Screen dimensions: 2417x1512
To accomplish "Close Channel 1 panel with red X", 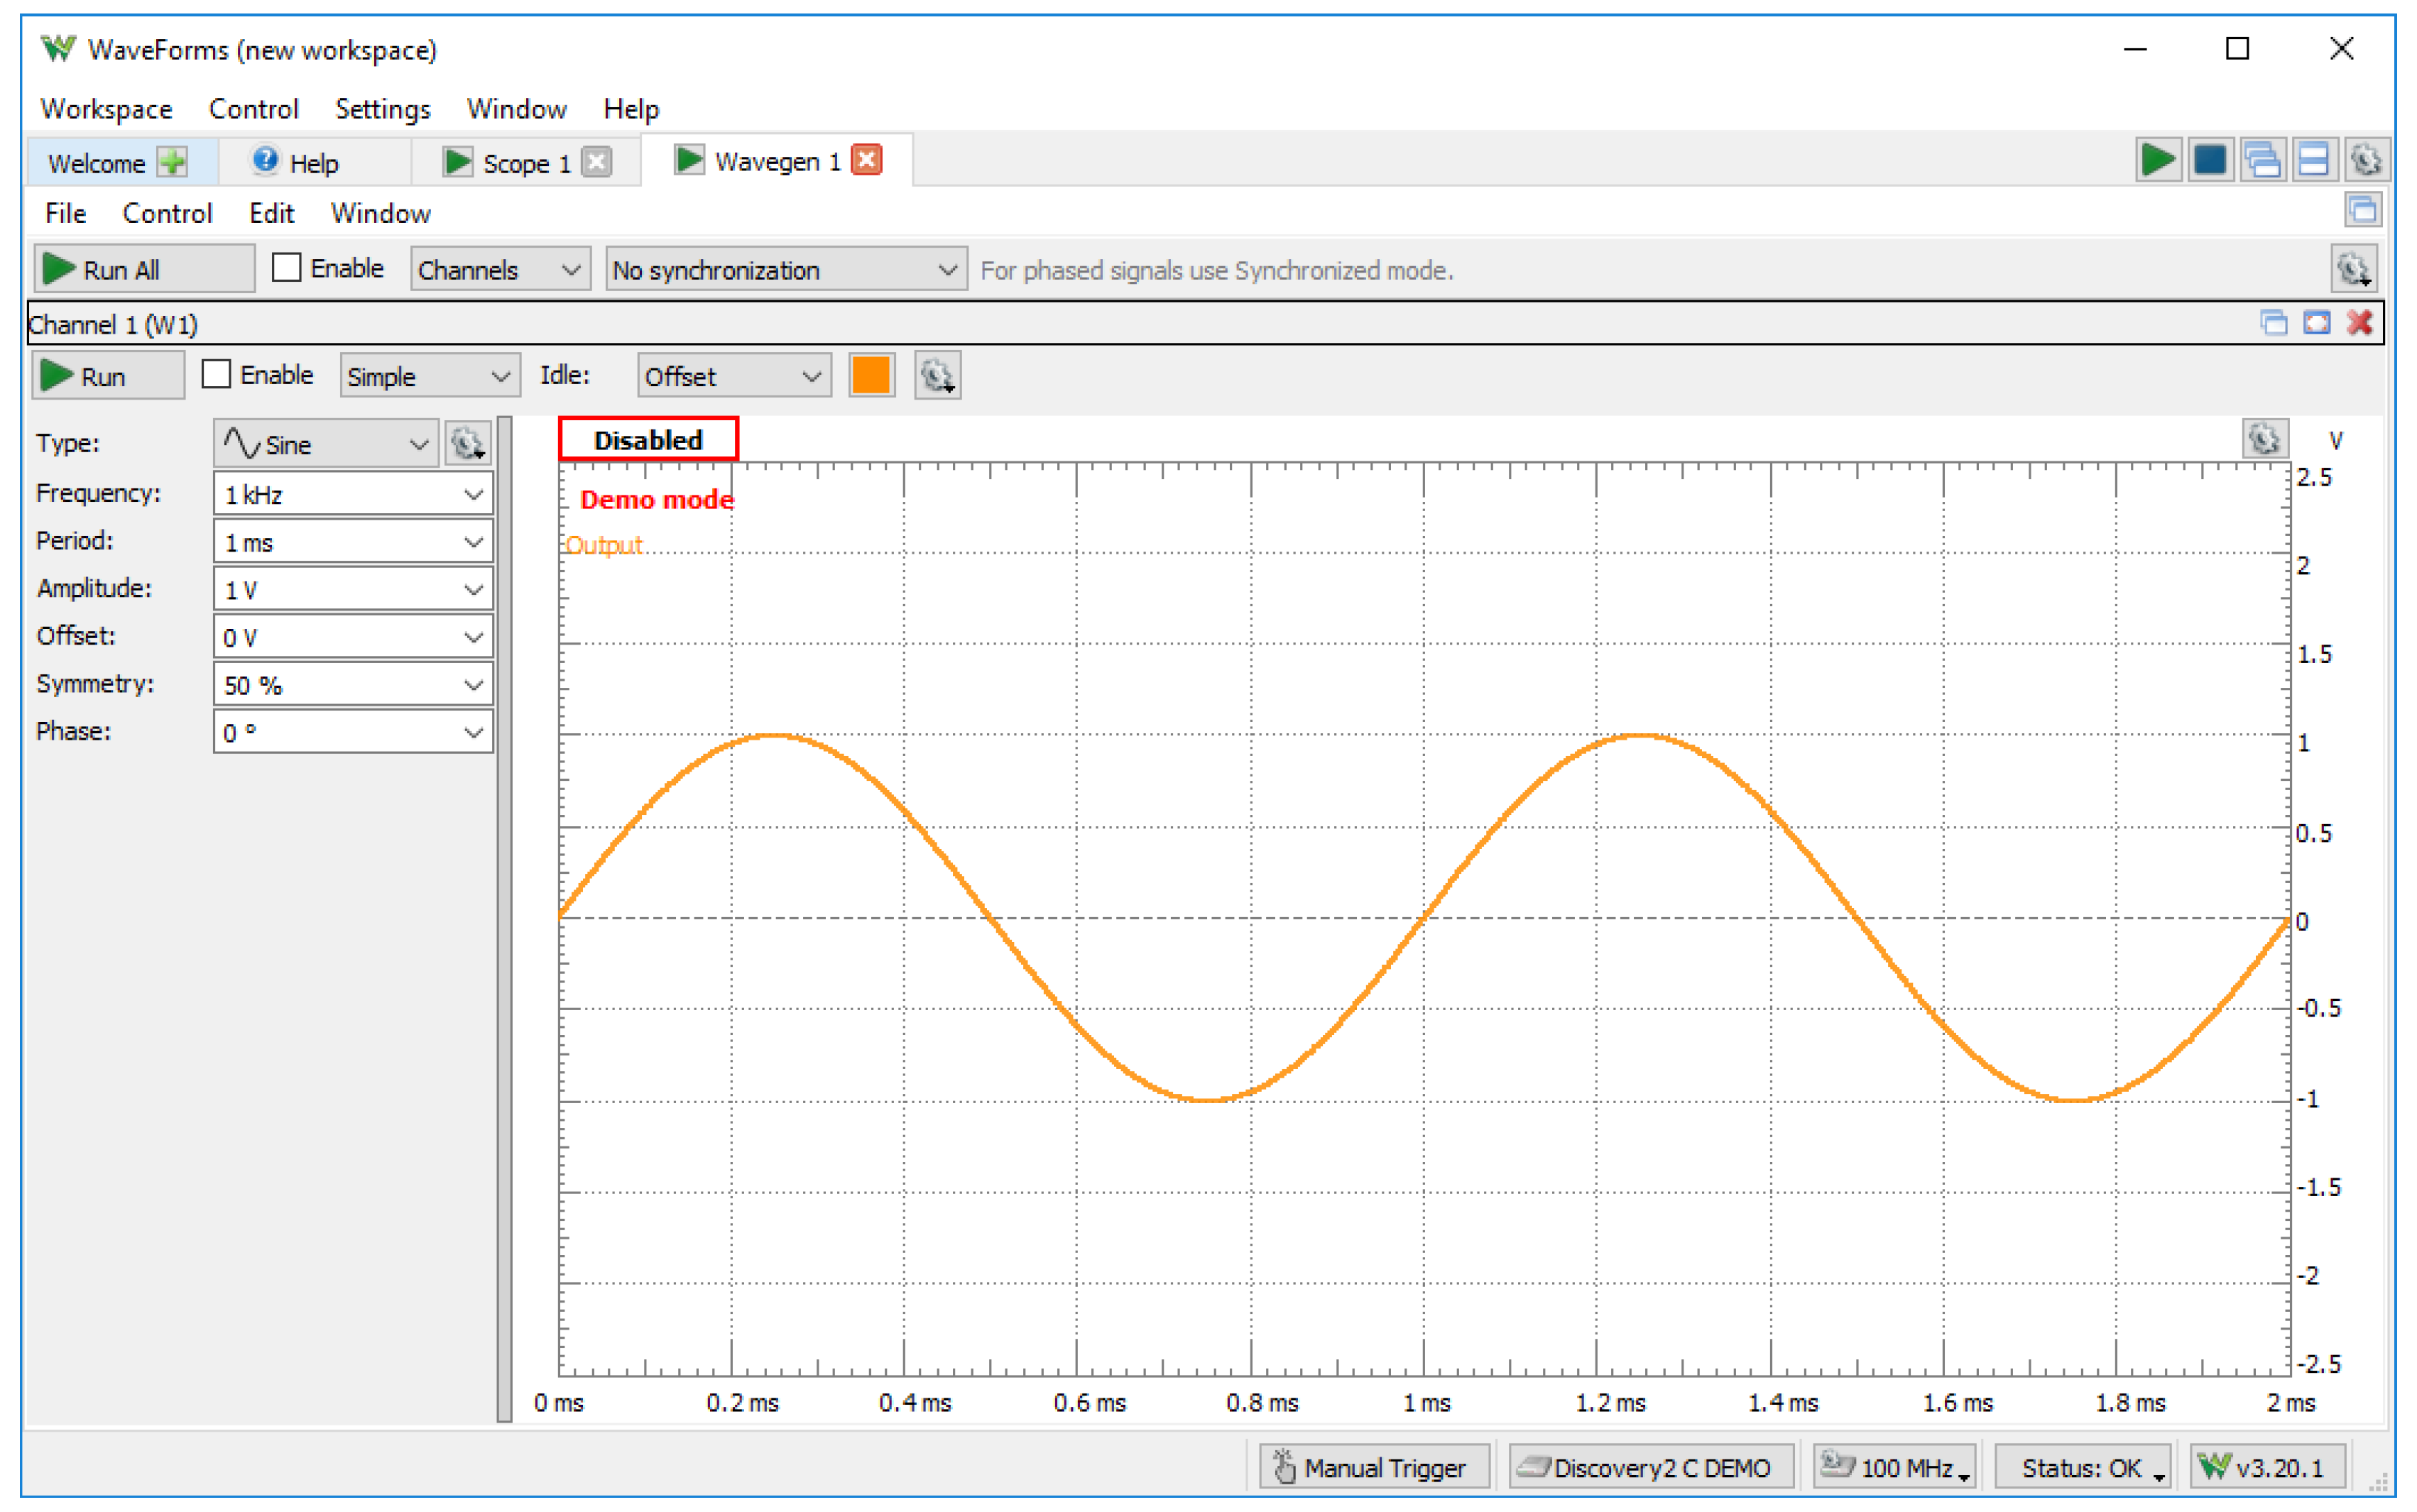I will (x=2359, y=323).
